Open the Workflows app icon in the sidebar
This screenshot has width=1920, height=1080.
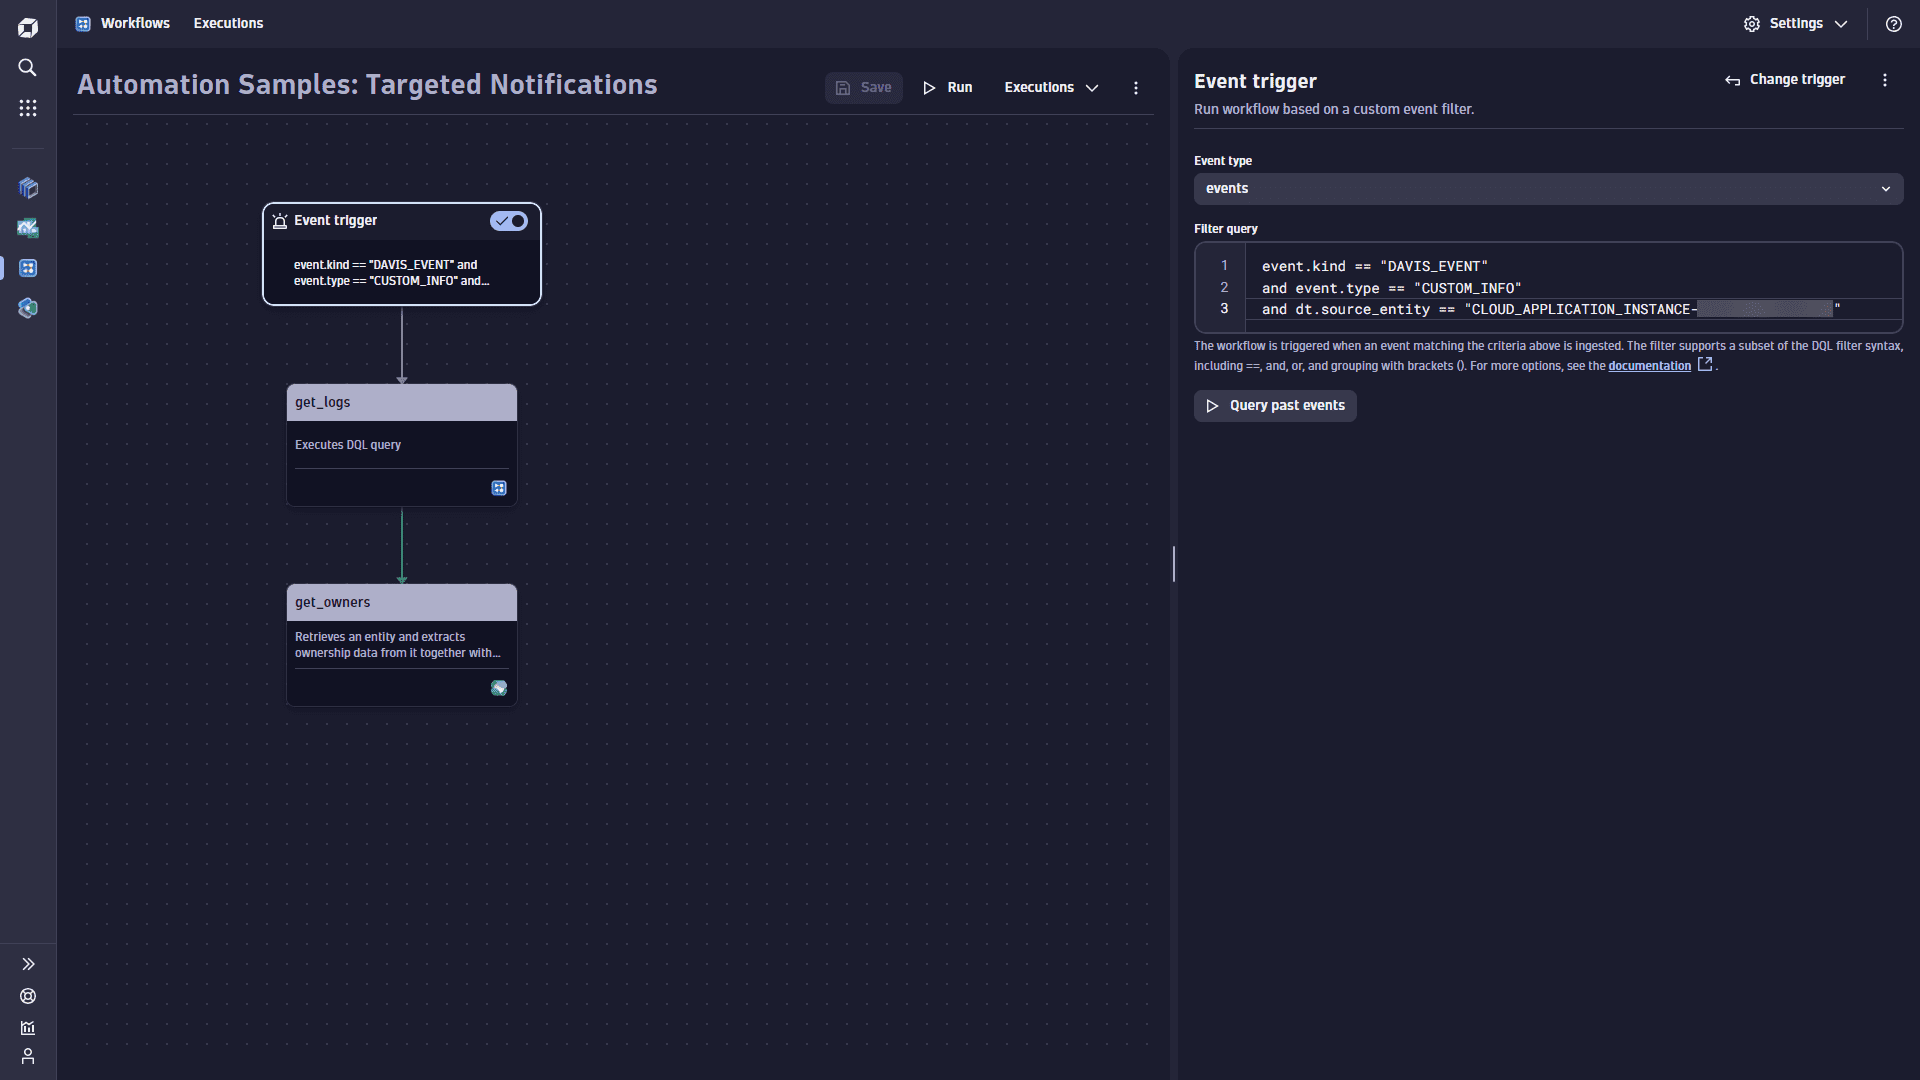tap(28, 268)
